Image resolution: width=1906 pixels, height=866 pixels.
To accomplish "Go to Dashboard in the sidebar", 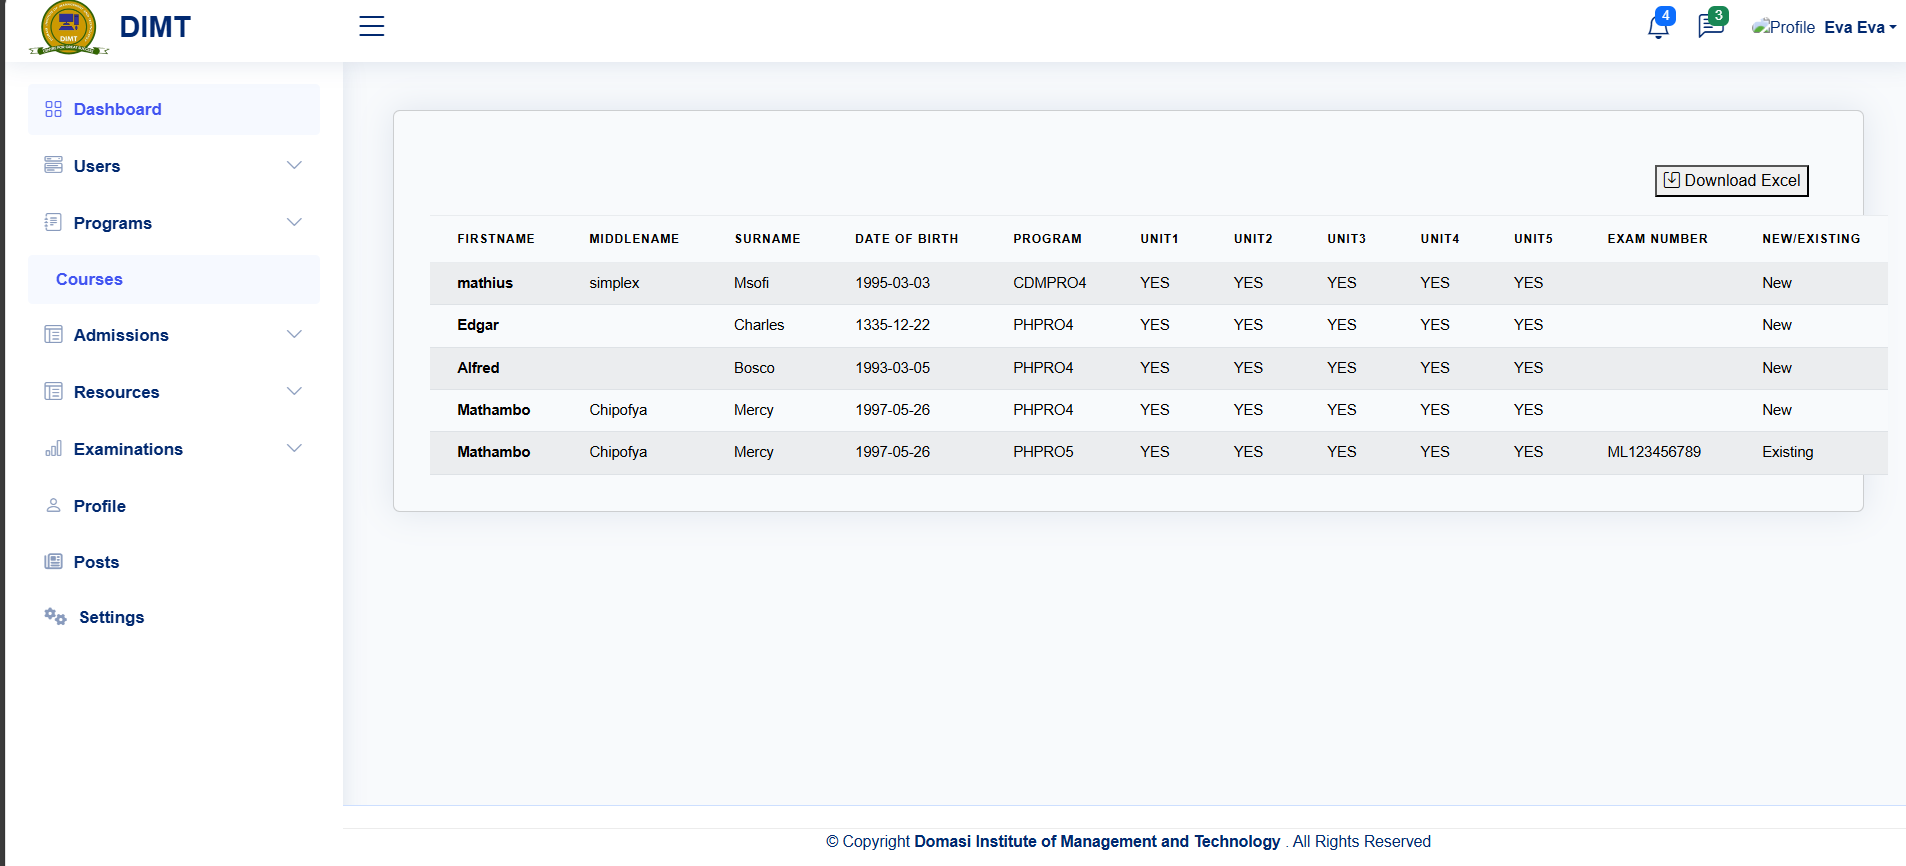I will pos(174,109).
